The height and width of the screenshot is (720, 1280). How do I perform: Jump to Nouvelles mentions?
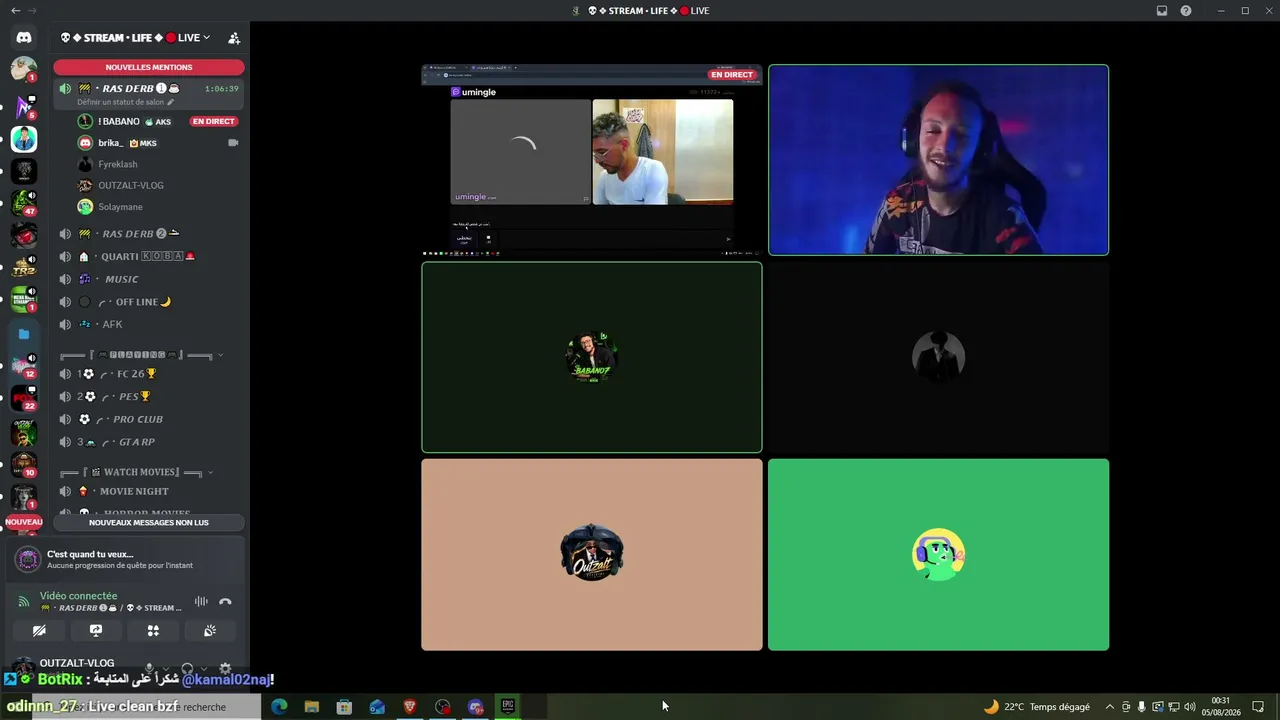point(149,67)
